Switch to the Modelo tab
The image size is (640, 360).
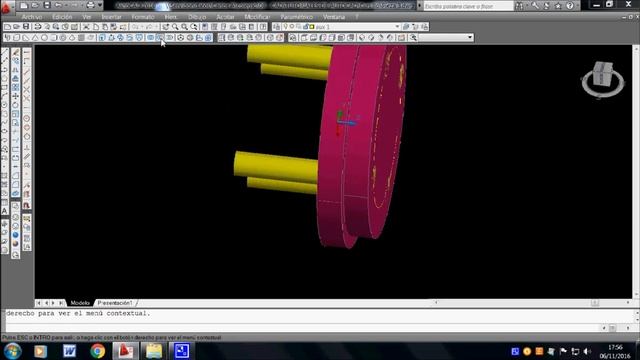click(x=80, y=303)
